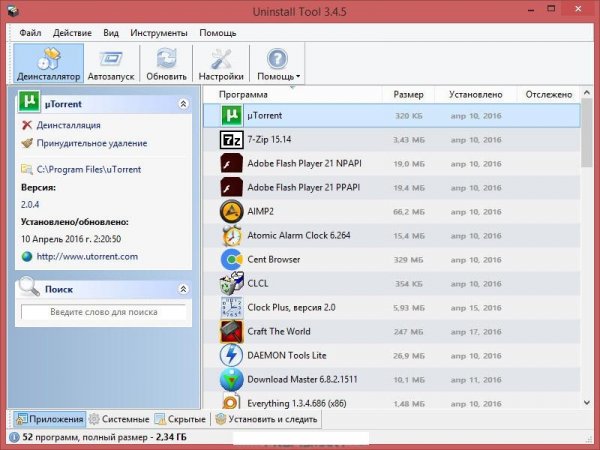Switch to Системные tab
The height and width of the screenshot is (450, 600).
(119, 419)
